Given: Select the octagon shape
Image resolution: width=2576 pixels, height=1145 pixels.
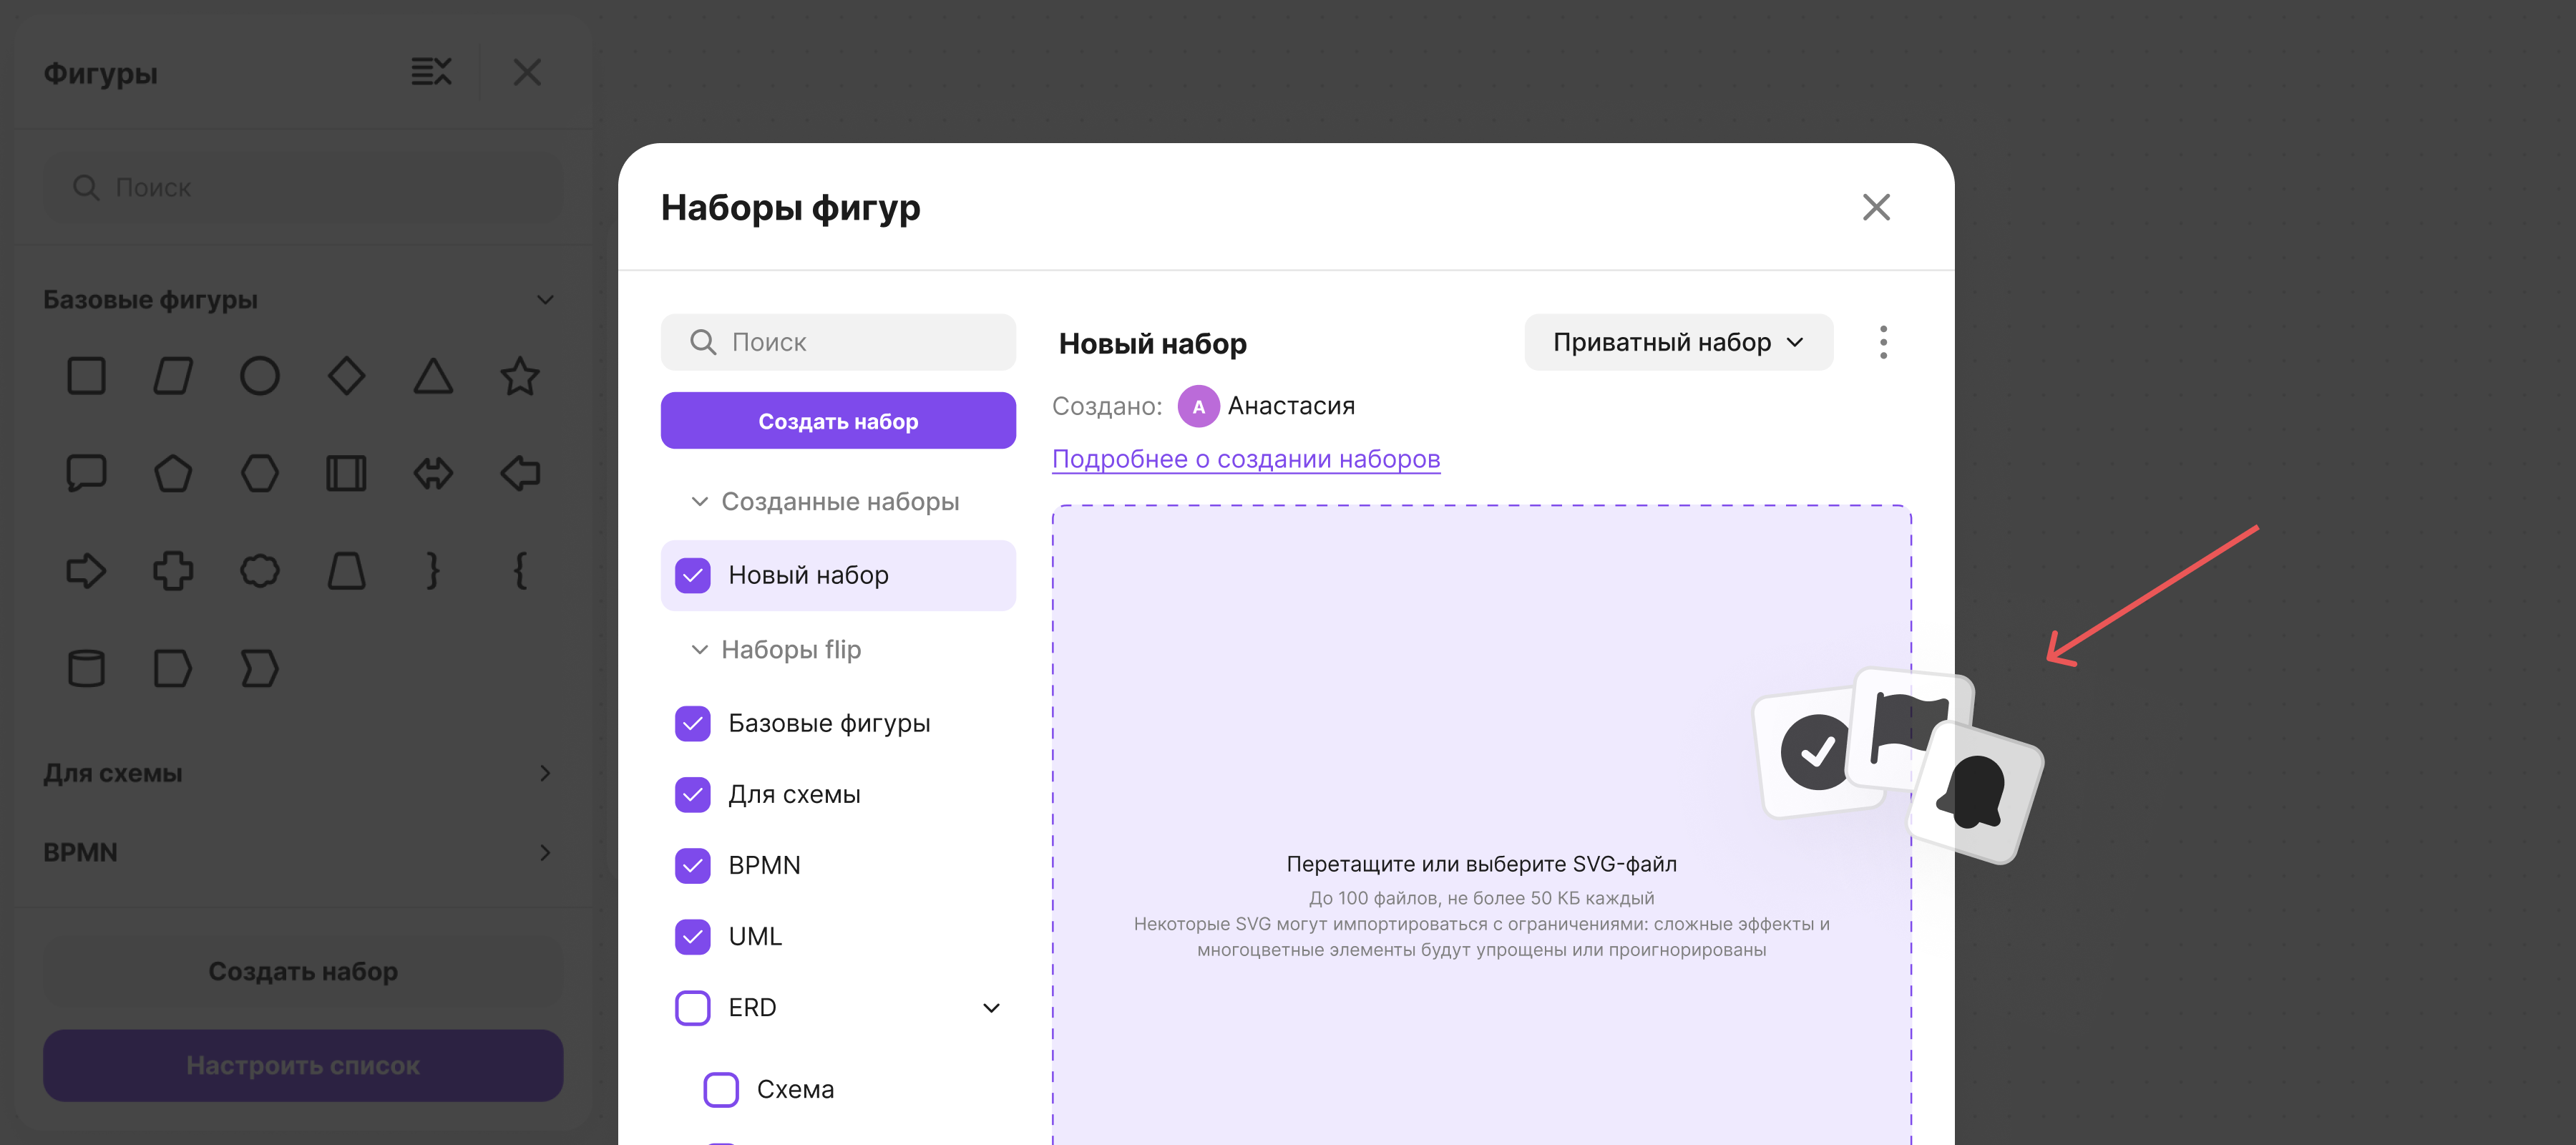Looking at the screenshot, I should pyautogui.click(x=260, y=571).
